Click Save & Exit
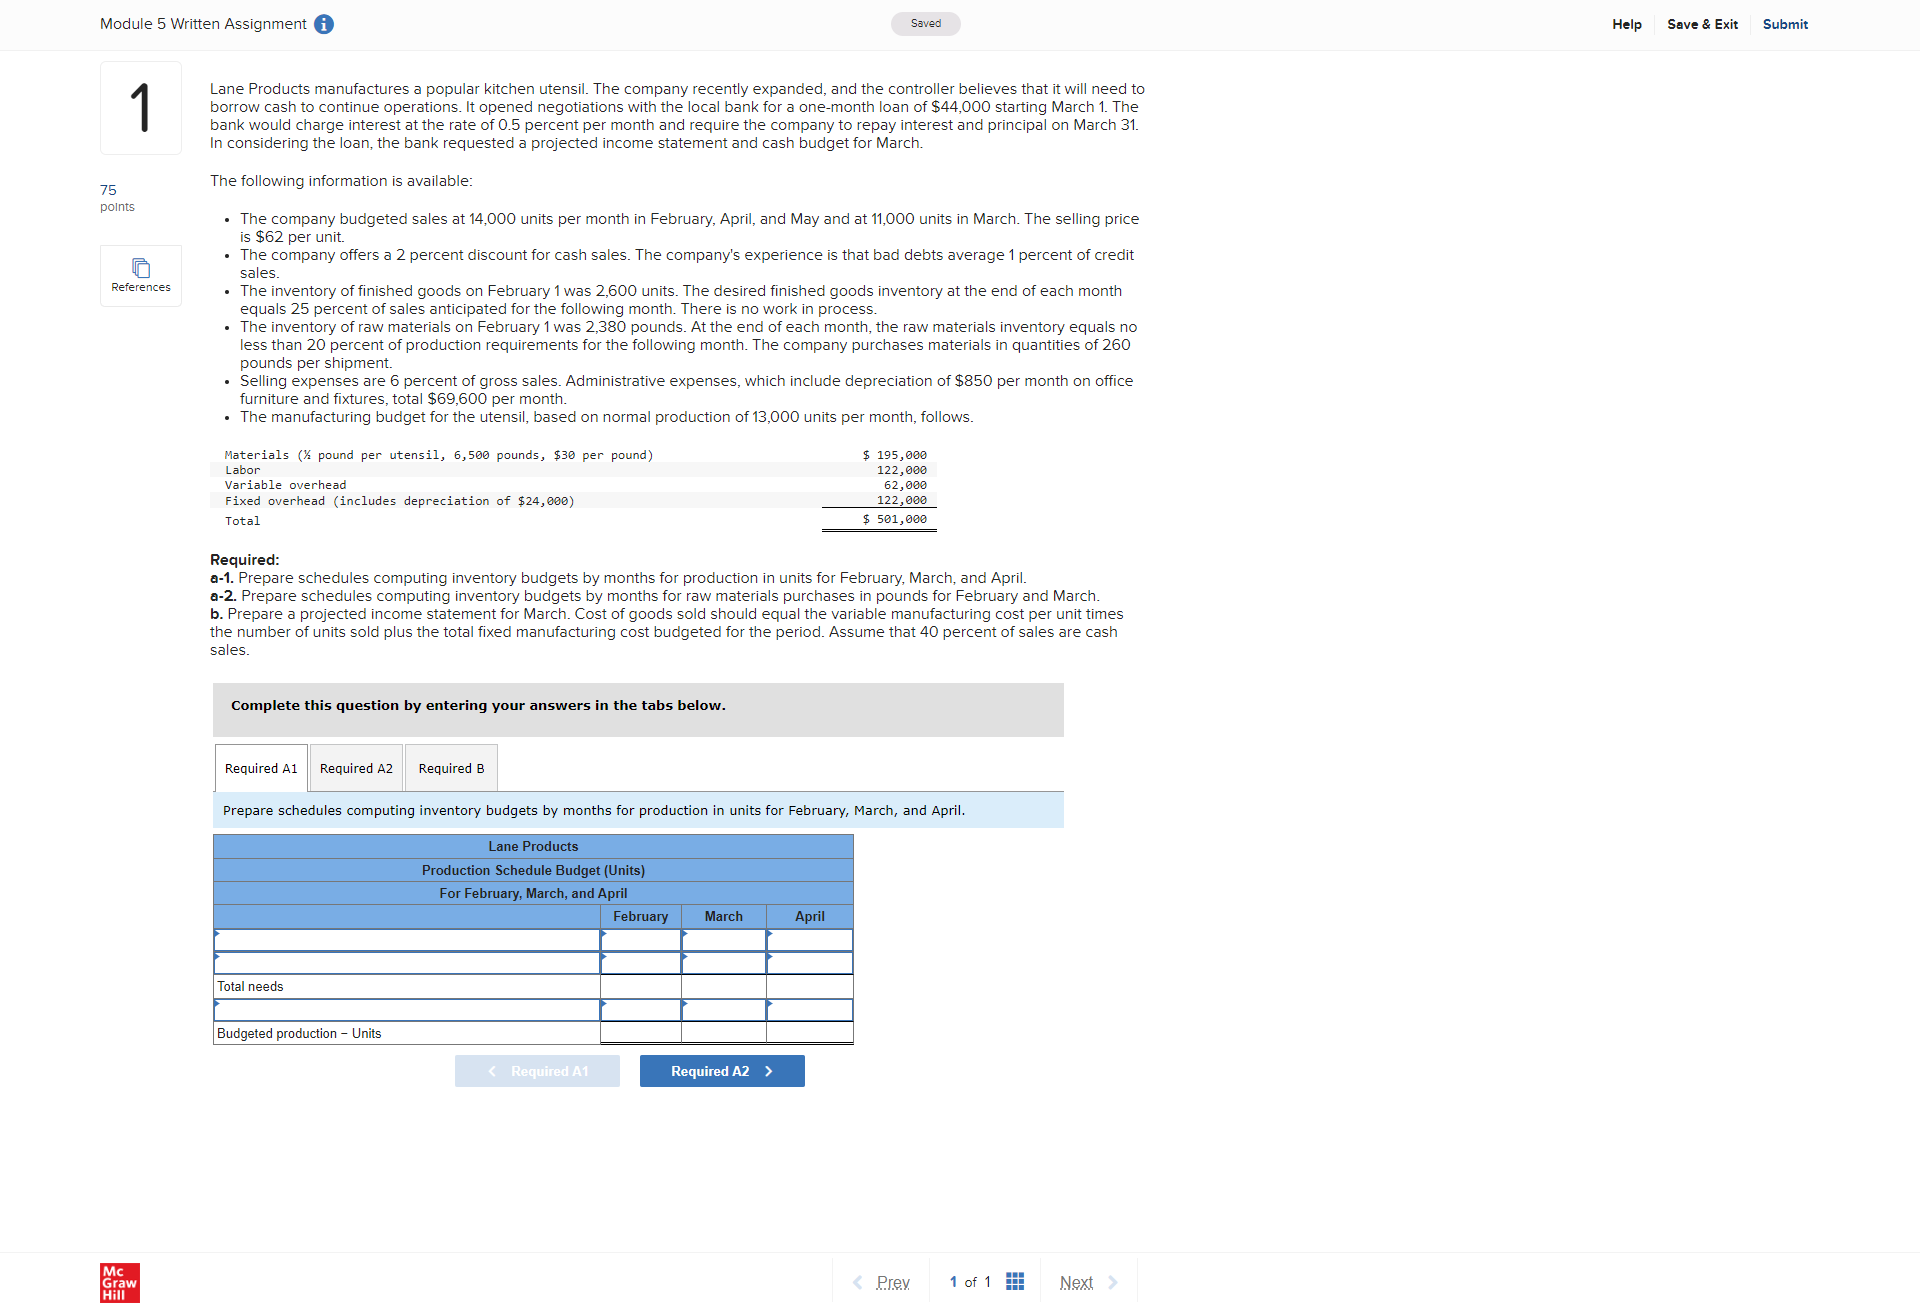Screen dimensions: 1920x1311 (x=1702, y=24)
